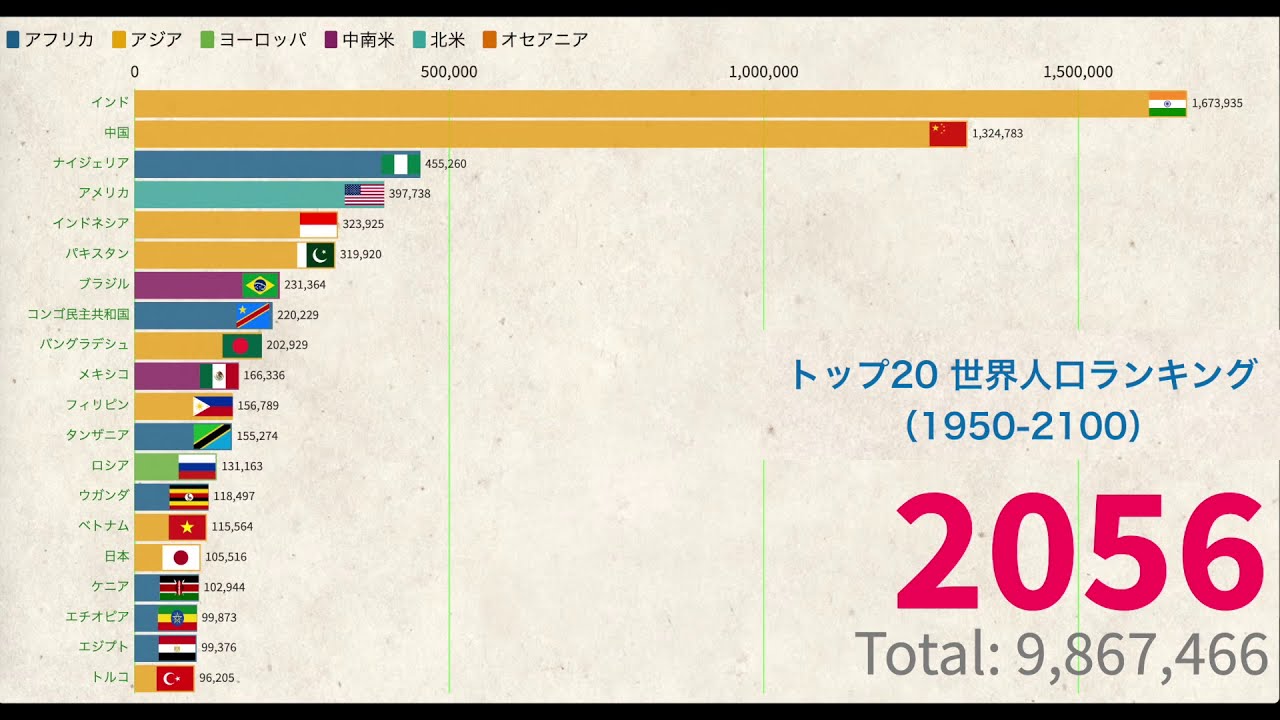
Task: Click Nigeria's value 455,260
Action: pos(445,164)
